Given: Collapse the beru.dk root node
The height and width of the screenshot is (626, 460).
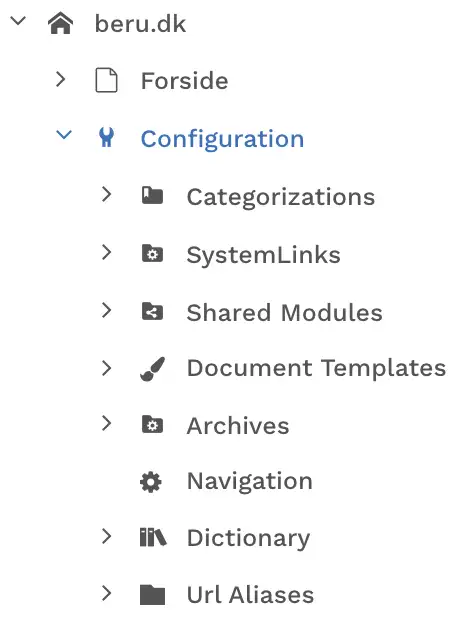Looking at the screenshot, I should pyautogui.click(x=18, y=20).
